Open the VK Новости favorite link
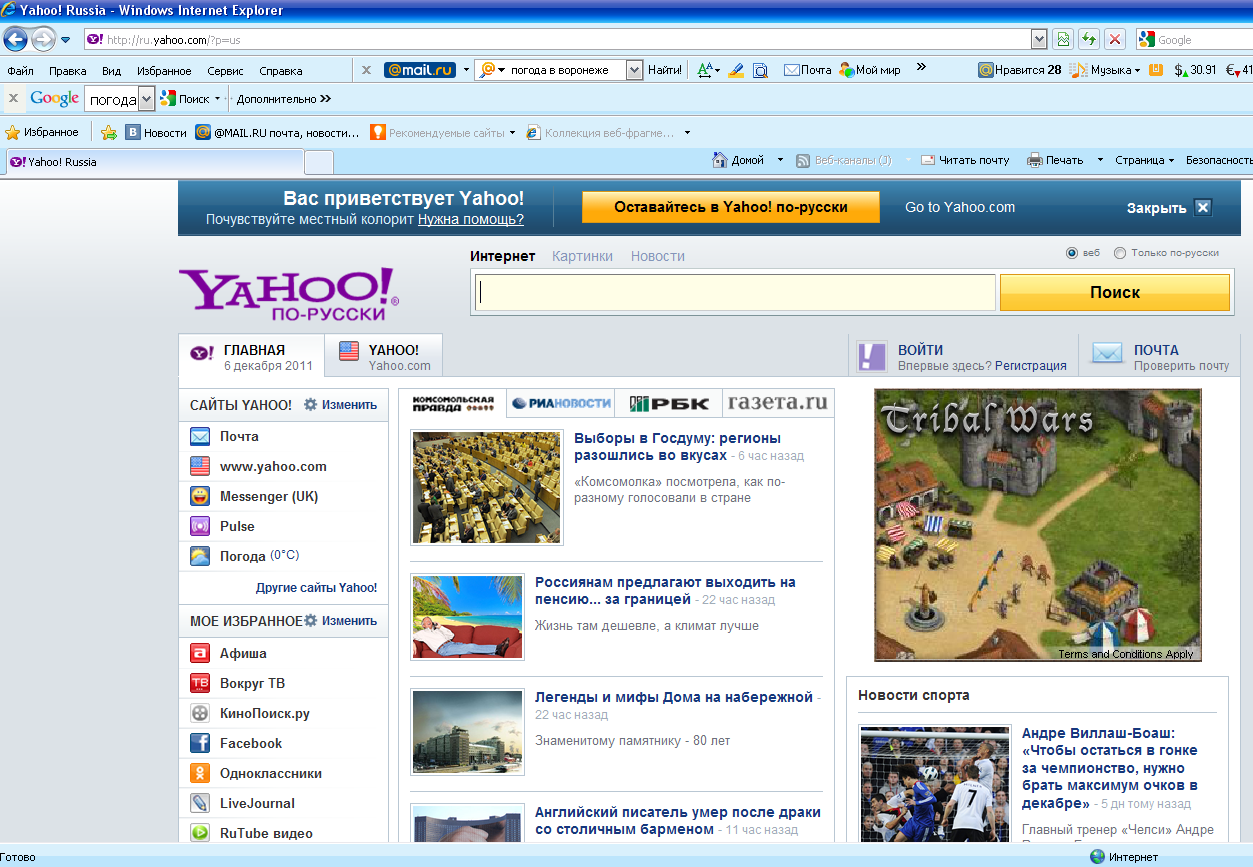The width and height of the screenshot is (1253, 867). 156,132
